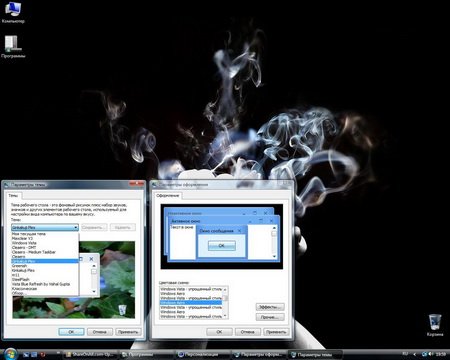
Task: Click the color scheme list scrollbar down arrow
Action: pos(225,316)
